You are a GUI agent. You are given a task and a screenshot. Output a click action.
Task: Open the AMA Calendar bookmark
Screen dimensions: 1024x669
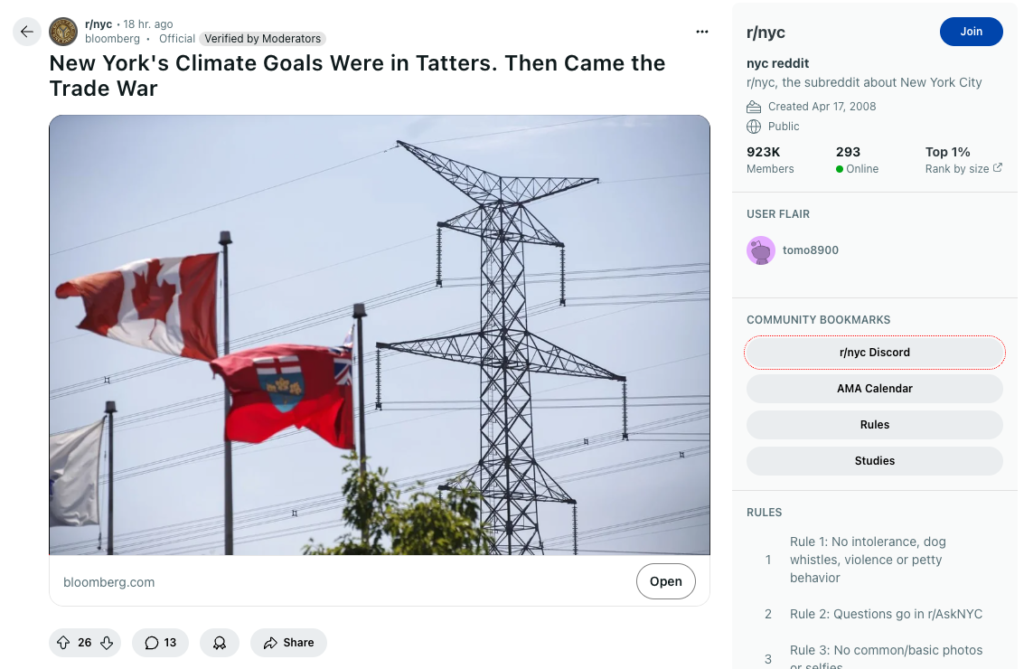coord(874,388)
